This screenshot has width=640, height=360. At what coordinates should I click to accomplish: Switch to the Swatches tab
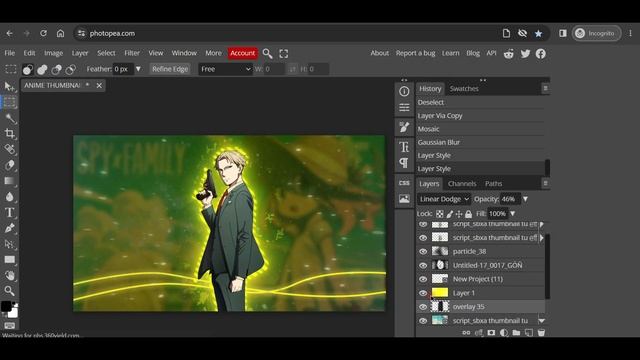[464, 89]
